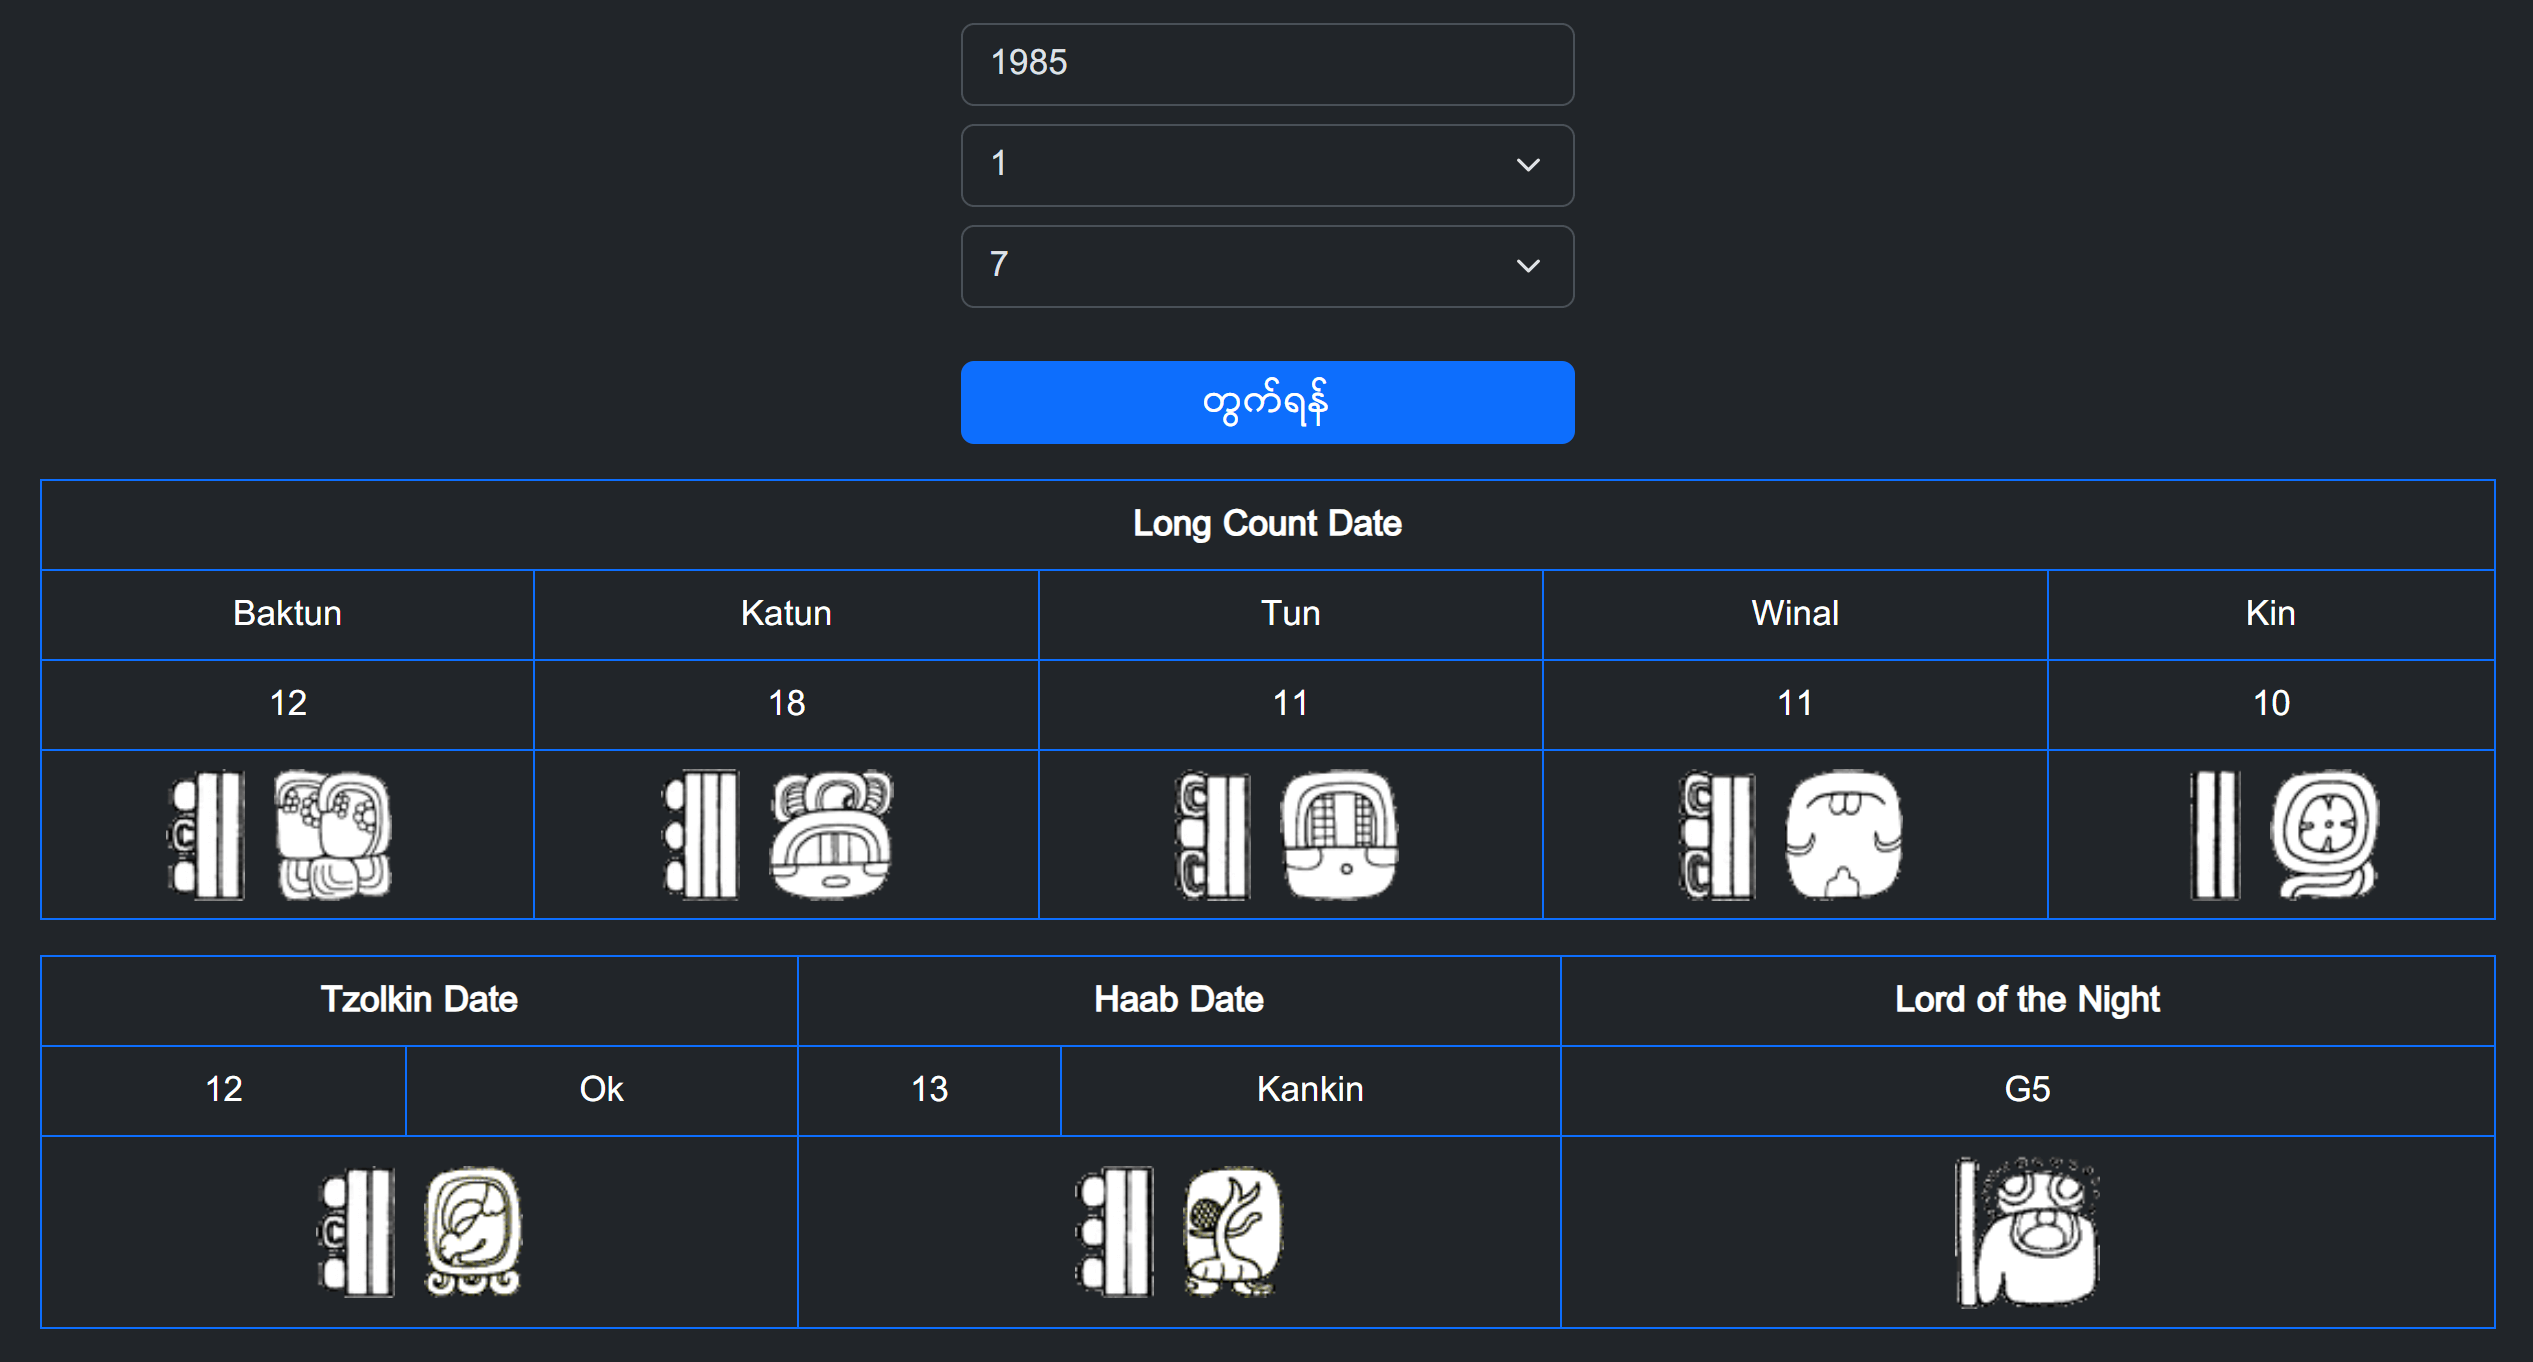Open the month dropdown showing 1

point(1266,165)
